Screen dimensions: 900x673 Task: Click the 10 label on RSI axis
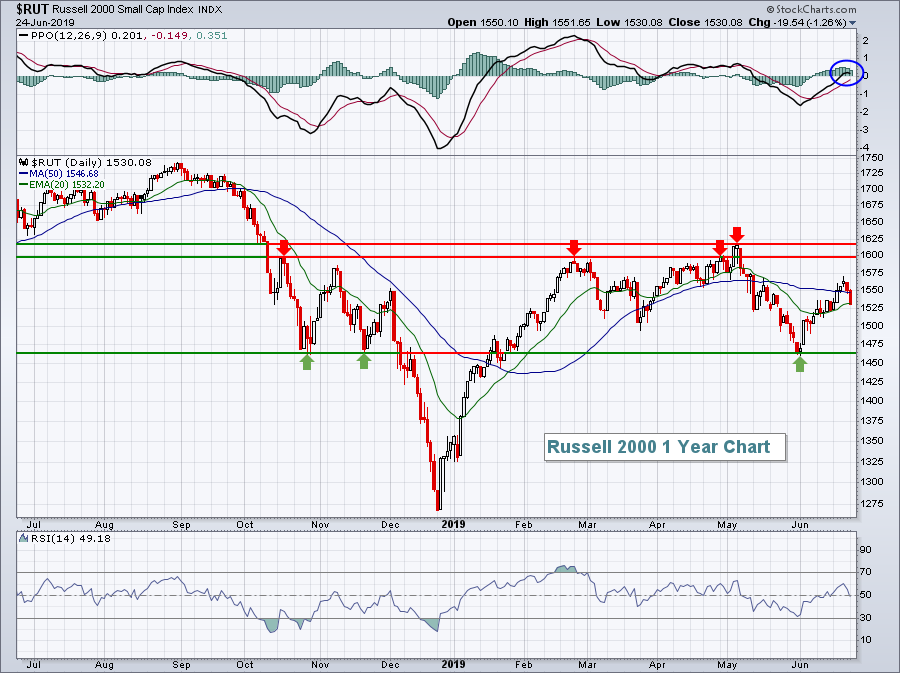pyautogui.click(x=866, y=640)
